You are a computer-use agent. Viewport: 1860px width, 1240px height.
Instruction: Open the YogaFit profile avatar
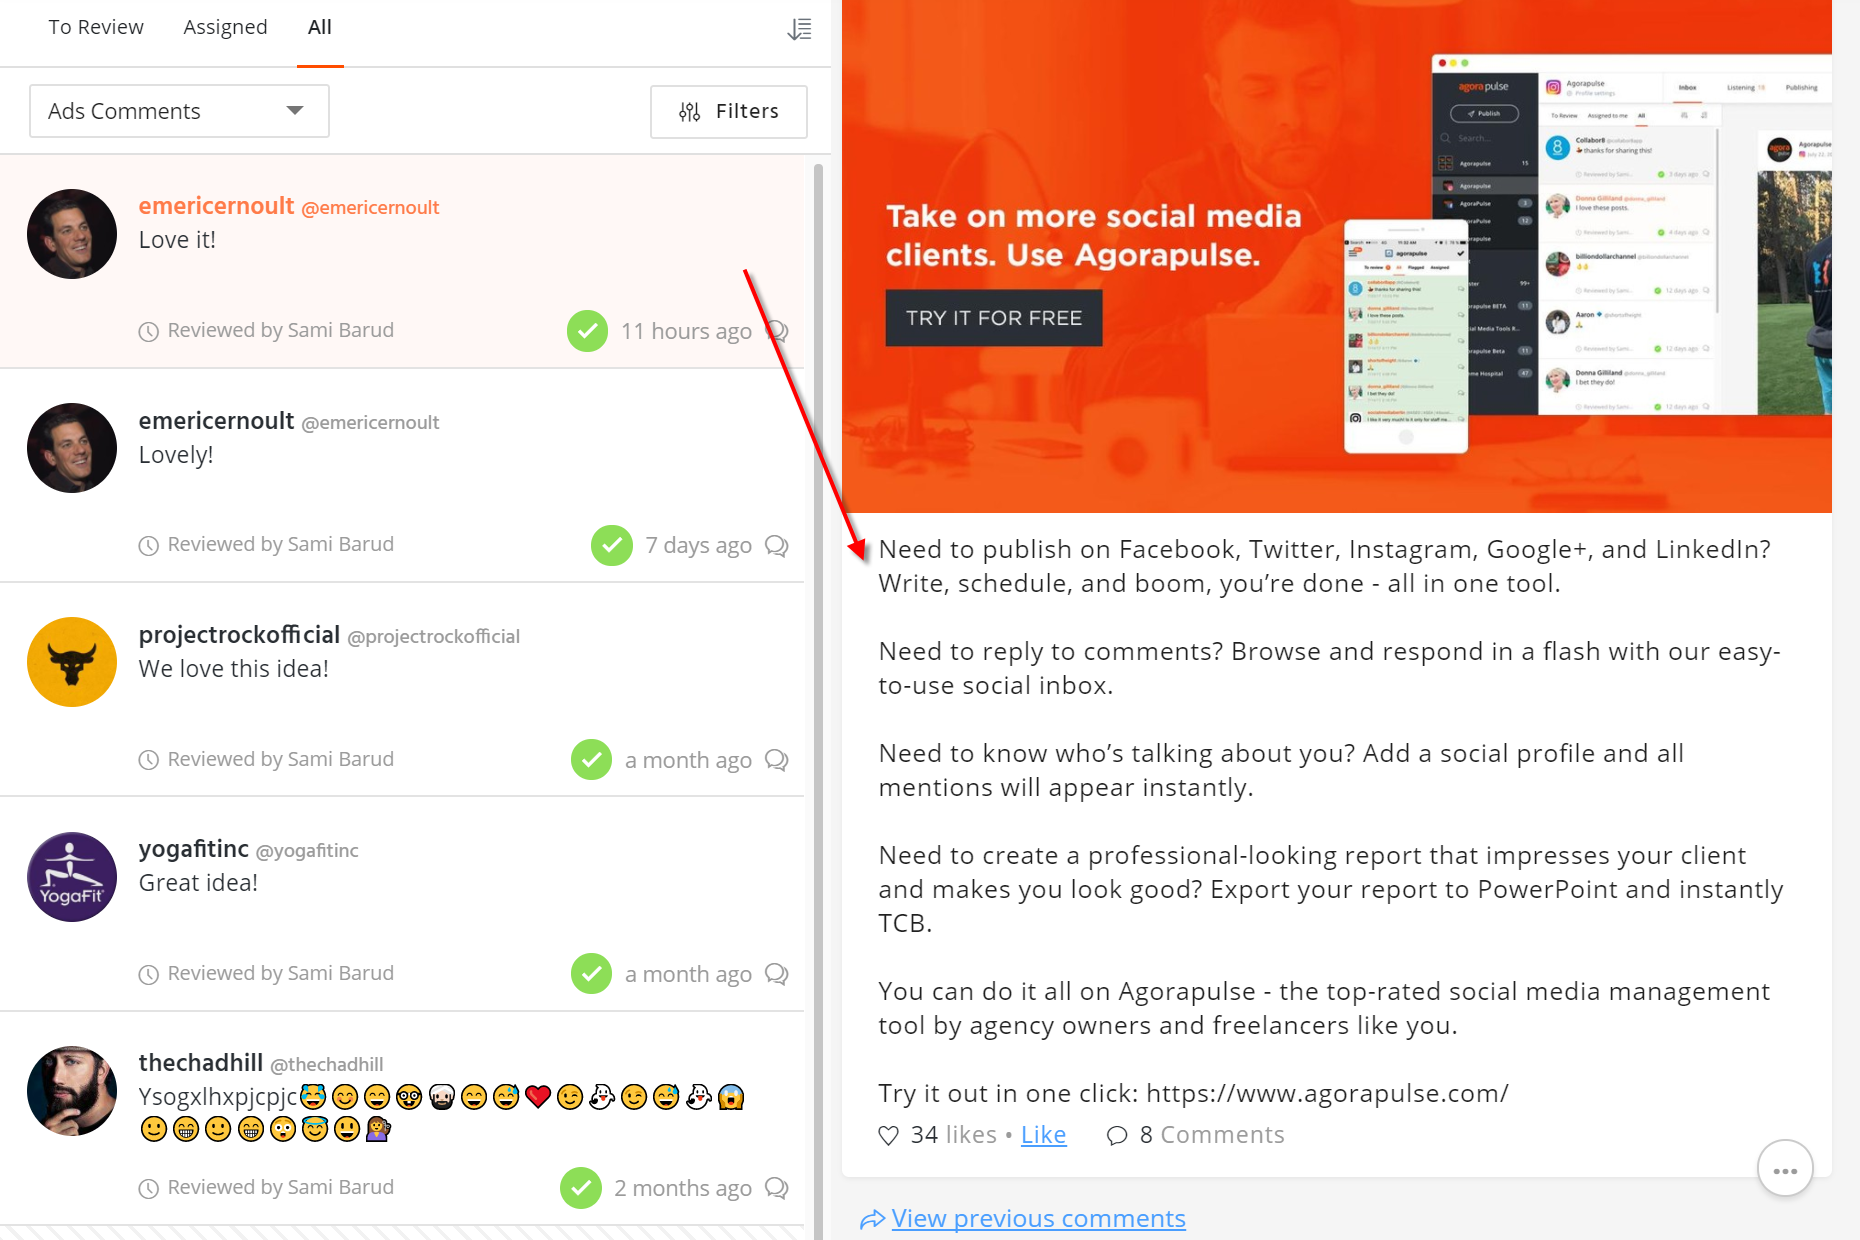click(x=72, y=877)
